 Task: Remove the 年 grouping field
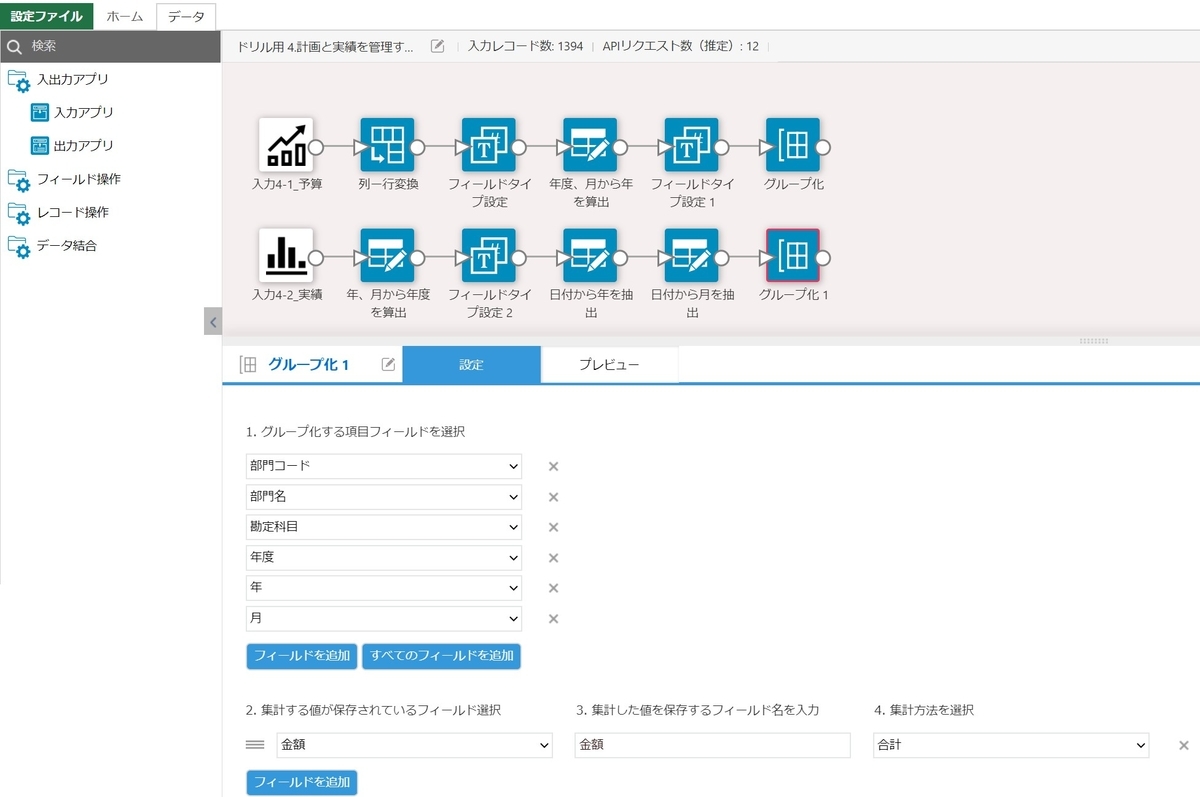click(553, 588)
